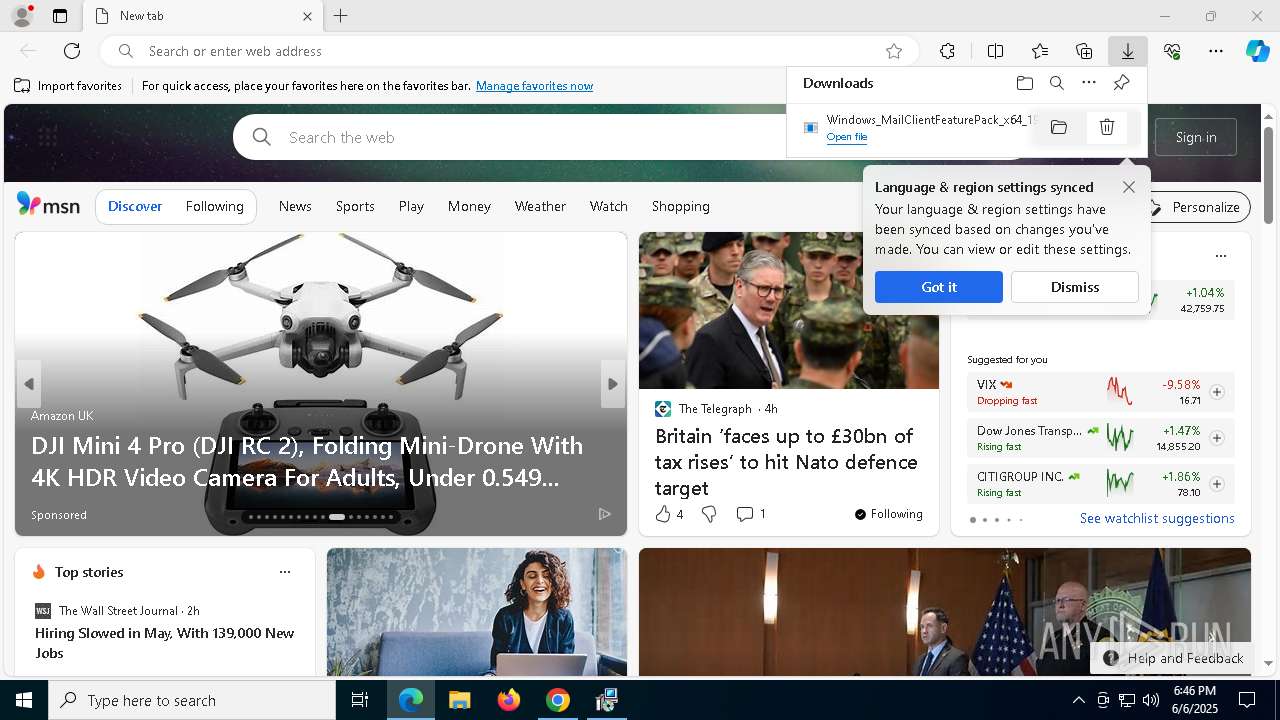Open Top stories more options
1280x720 pixels.
(x=285, y=572)
